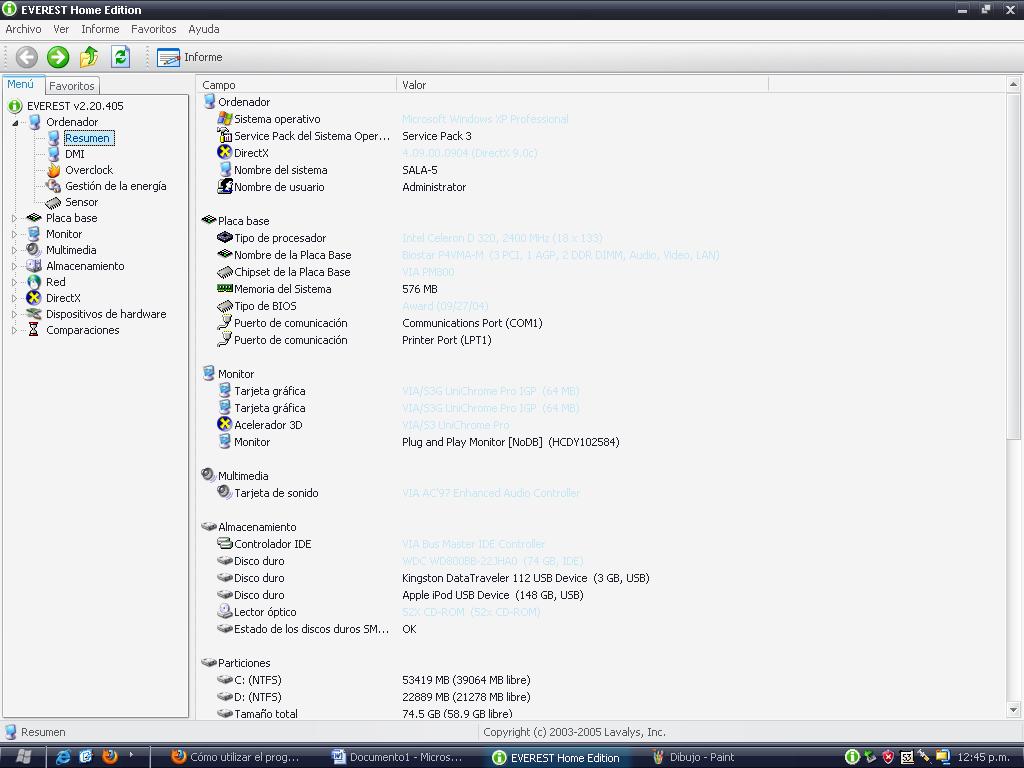Click the Acelerador 3D icon
This screenshot has width=1024, height=768.
[225, 424]
